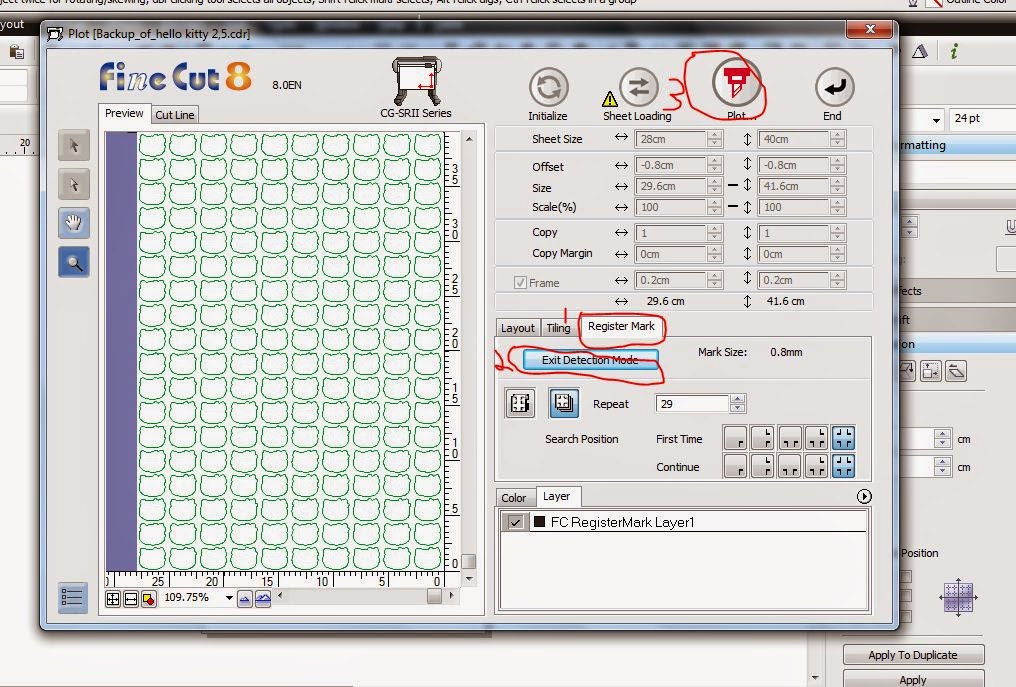Switch to the Preview tab
Image resolution: width=1016 pixels, height=687 pixels.
[x=124, y=113]
